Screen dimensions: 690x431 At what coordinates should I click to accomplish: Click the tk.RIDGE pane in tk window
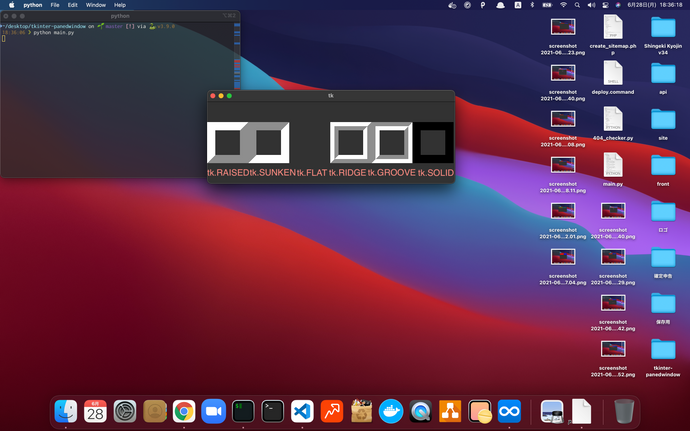pos(351,143)
